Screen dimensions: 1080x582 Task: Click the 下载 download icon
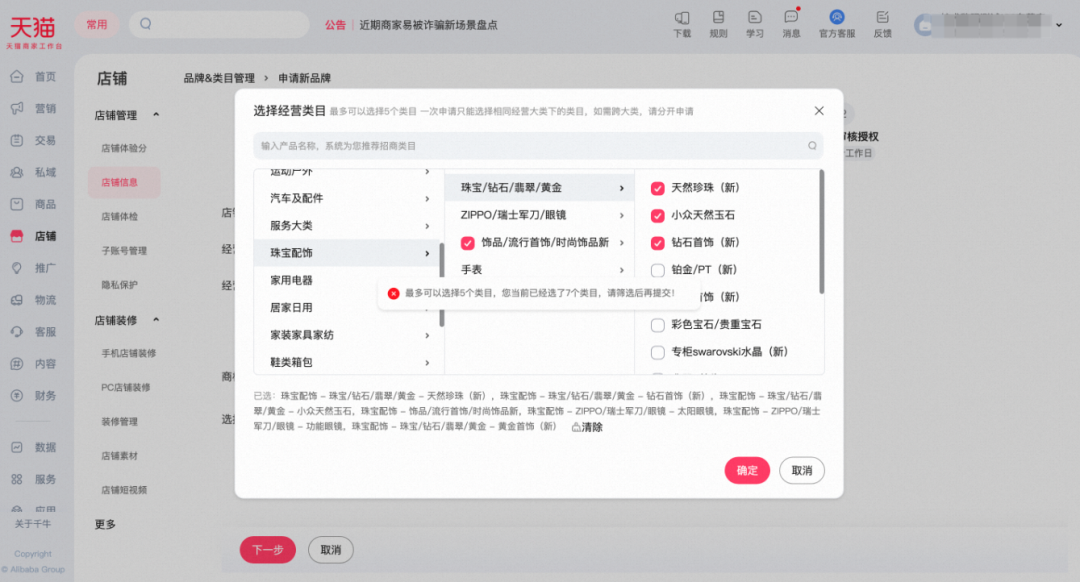pyautogui.click(x=682, y=22)
